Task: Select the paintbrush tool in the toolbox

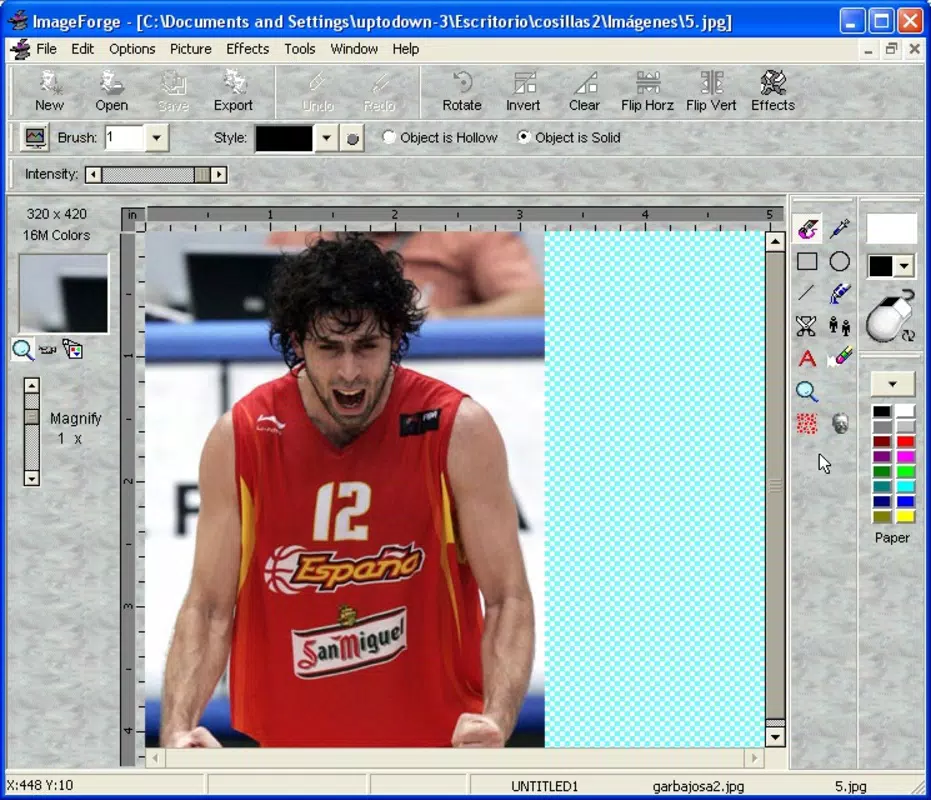Action: [x=808, y=229]
